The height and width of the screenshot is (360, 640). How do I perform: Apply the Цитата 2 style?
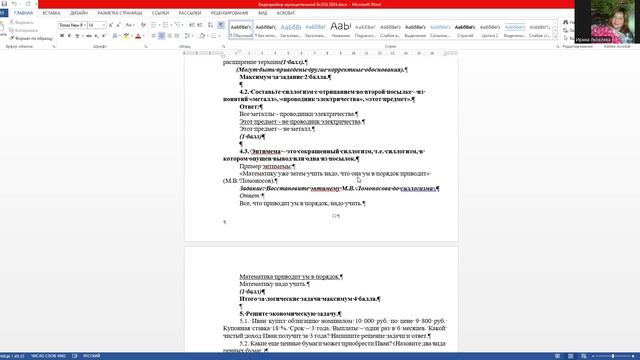click(x=490, y=30)
